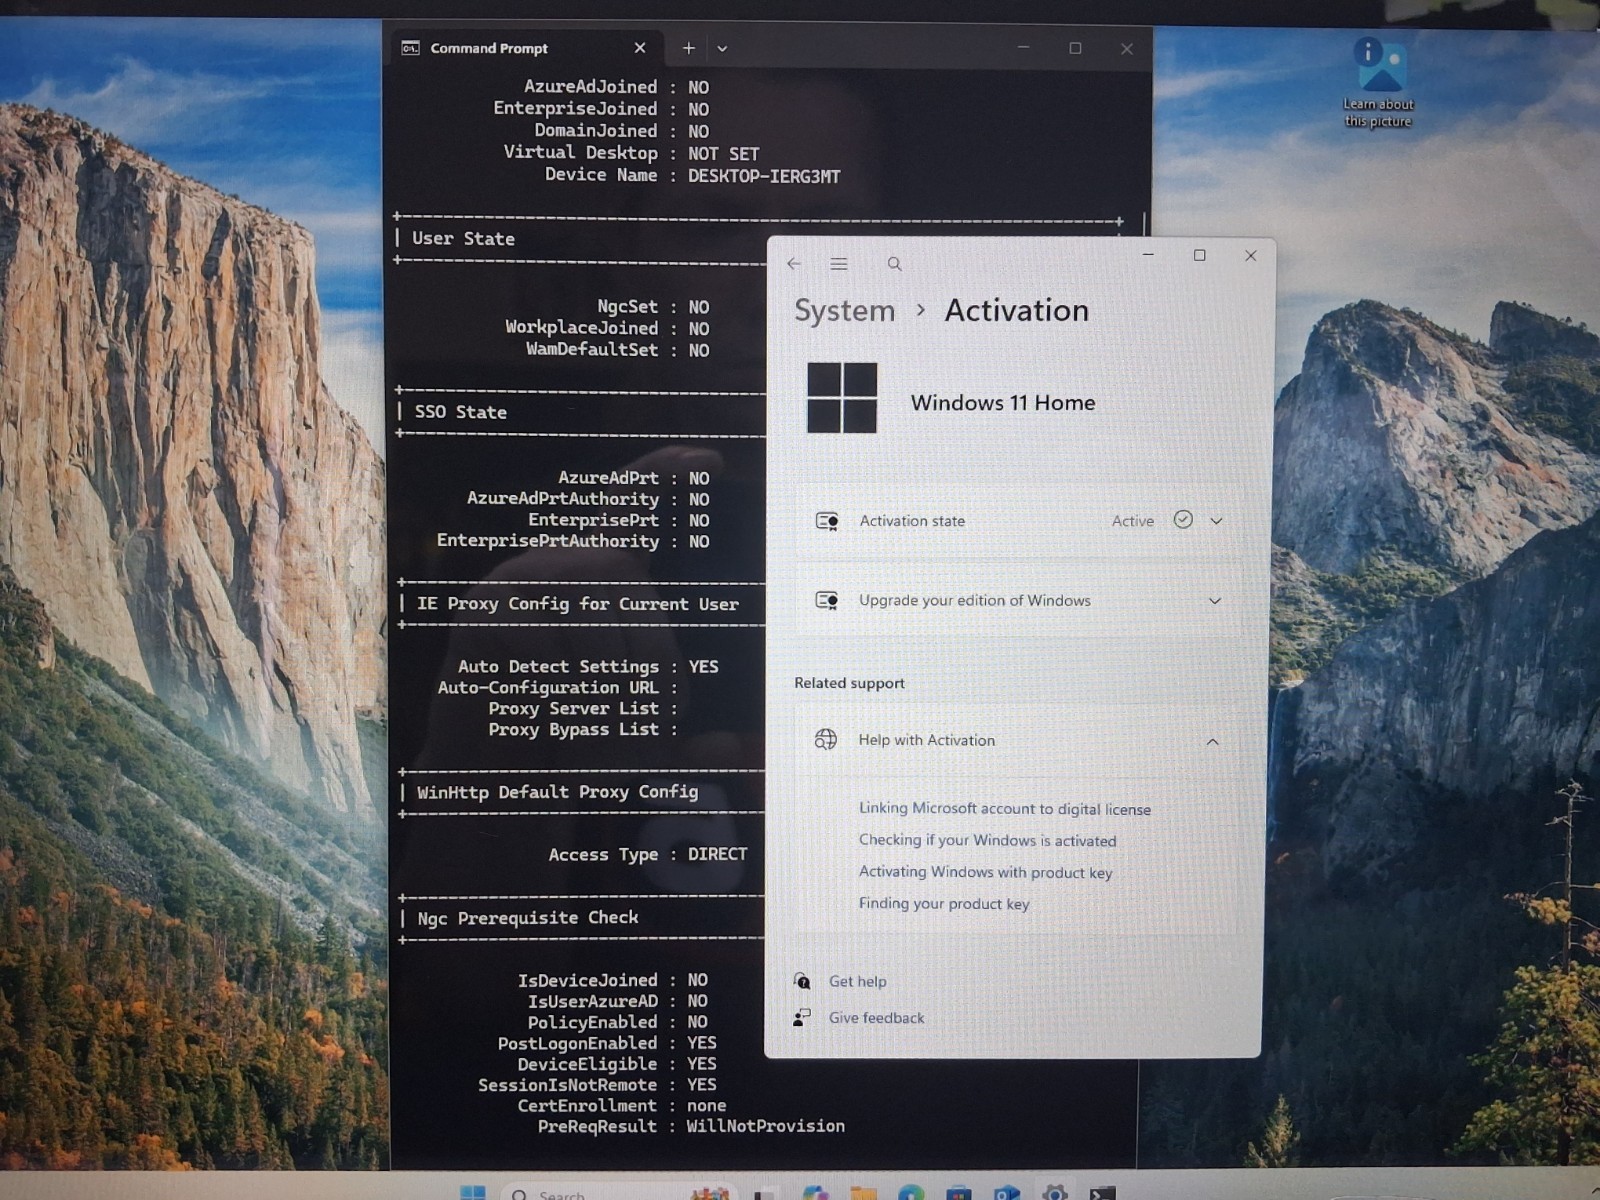
Task: Click Ngc Prerequisite Check header
Action: pos(527,918)
